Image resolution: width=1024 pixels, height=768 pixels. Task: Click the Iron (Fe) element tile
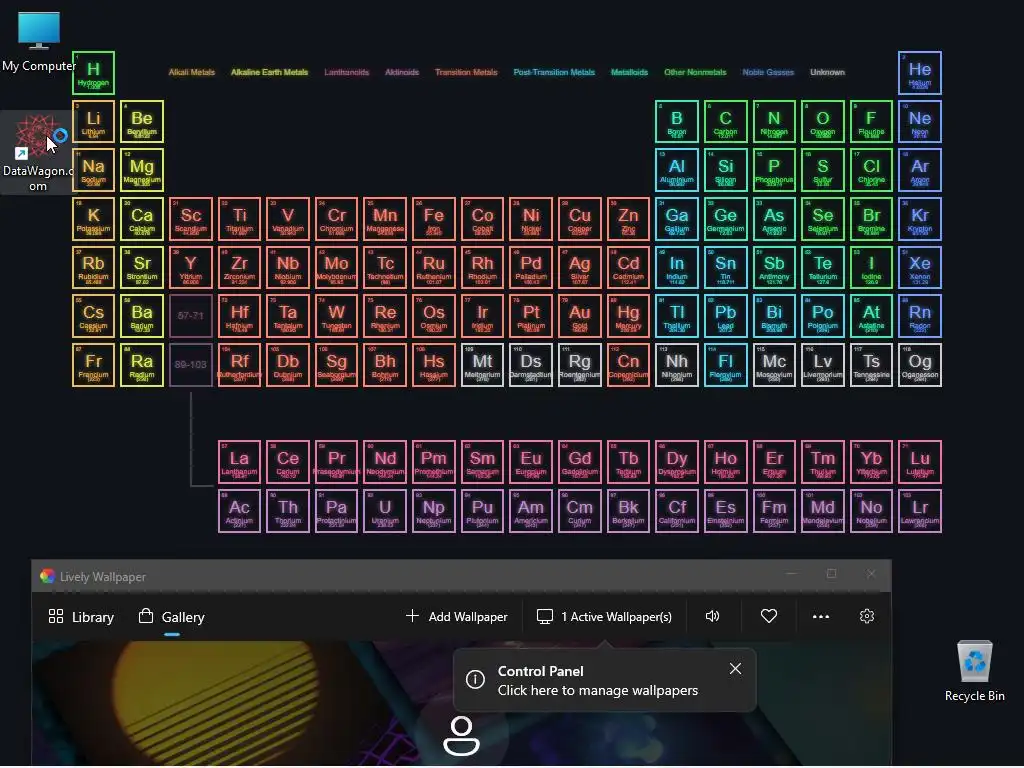(x=434, y=219)
